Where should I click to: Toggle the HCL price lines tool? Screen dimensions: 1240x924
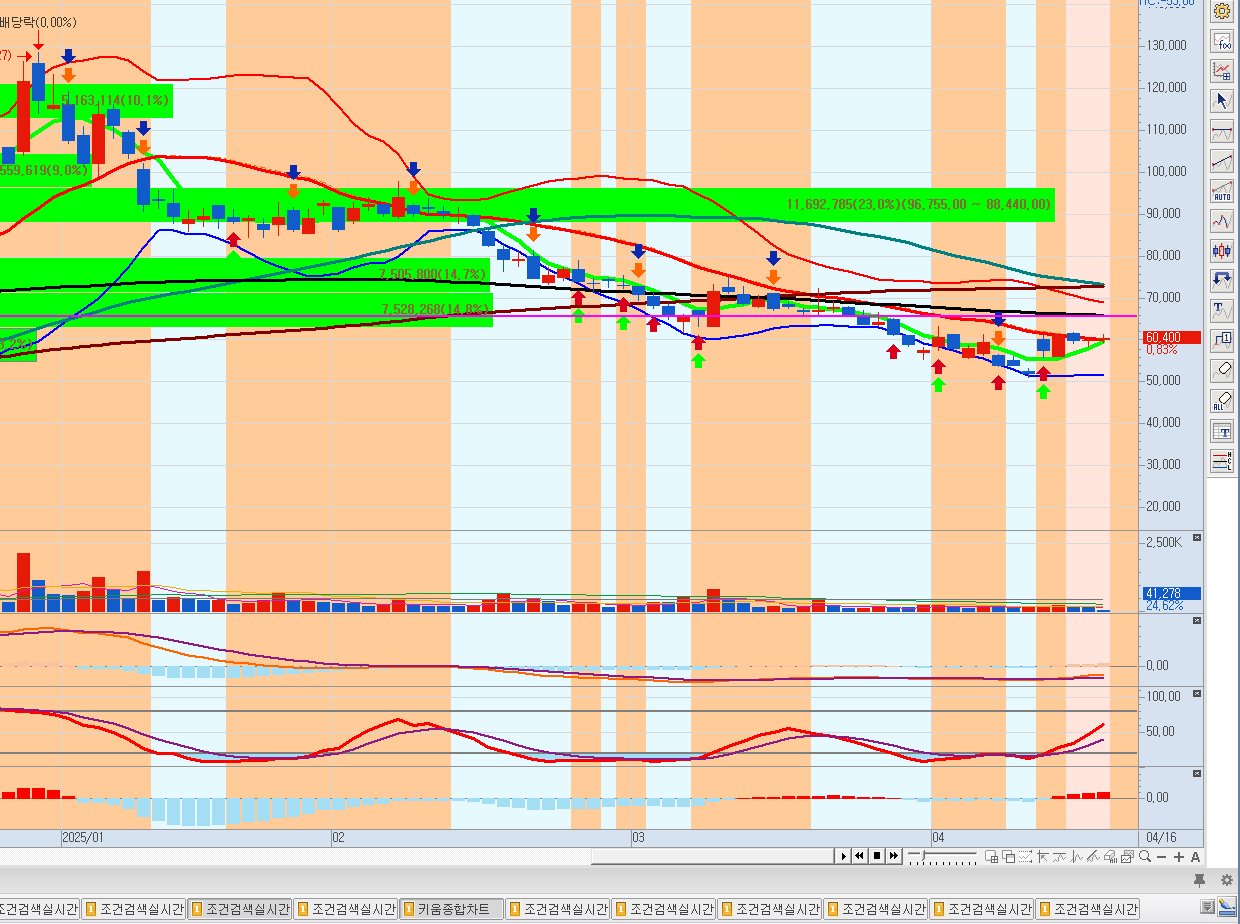pyautogui.click(x=1222, y=461)
